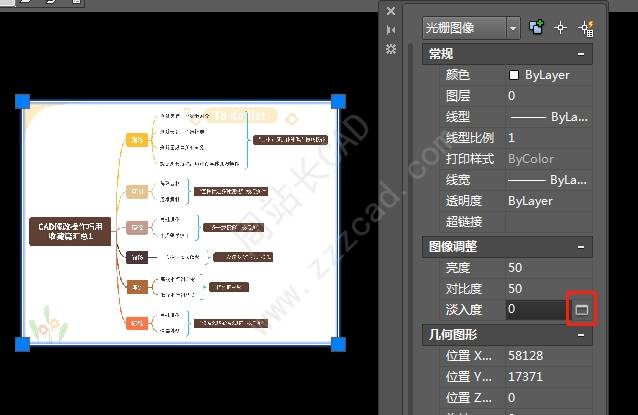
Task: Close the properties palette with the X
Action: coord(391,11)
